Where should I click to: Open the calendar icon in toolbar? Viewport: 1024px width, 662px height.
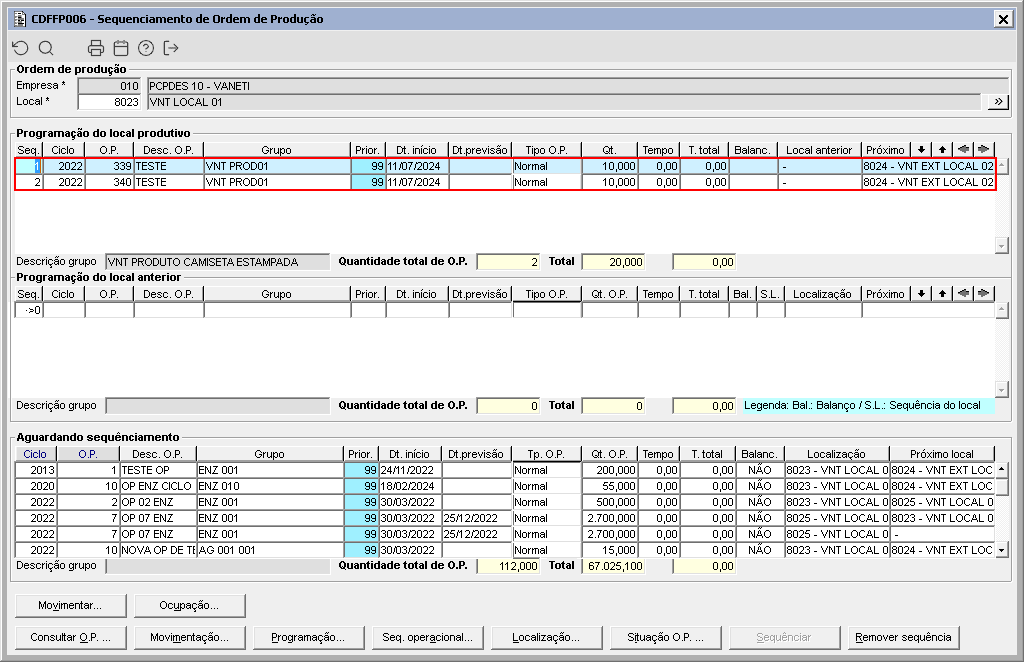point(121,48)
